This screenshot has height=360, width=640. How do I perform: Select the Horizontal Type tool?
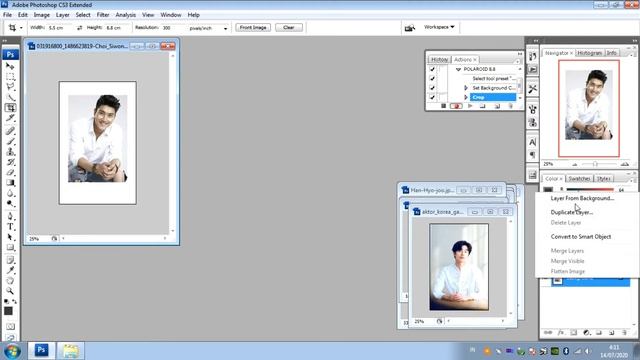pyautogui.click(x=10, y=227)
